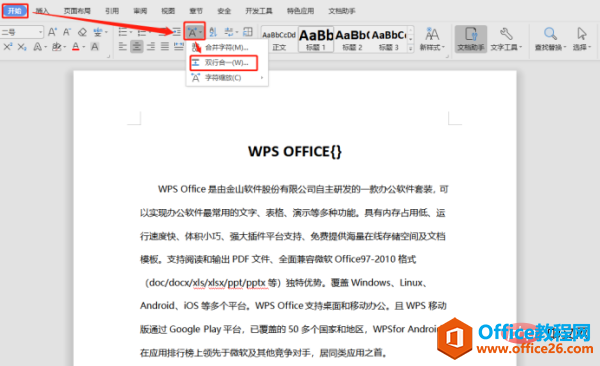Toggle center alignment

tap(137, 47)
